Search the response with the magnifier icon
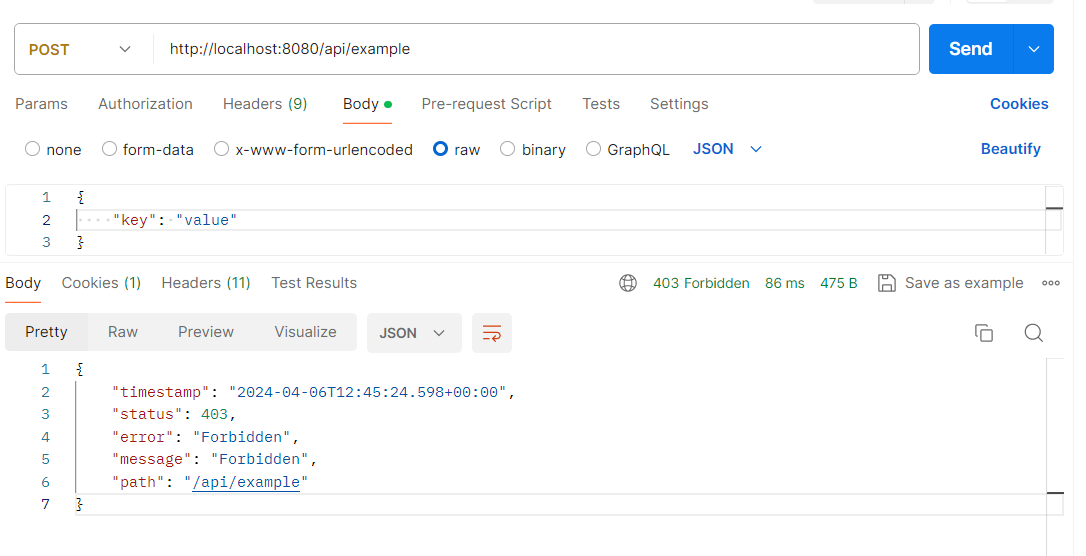This screenshot has width=1086, height=556. [1034, 333]
